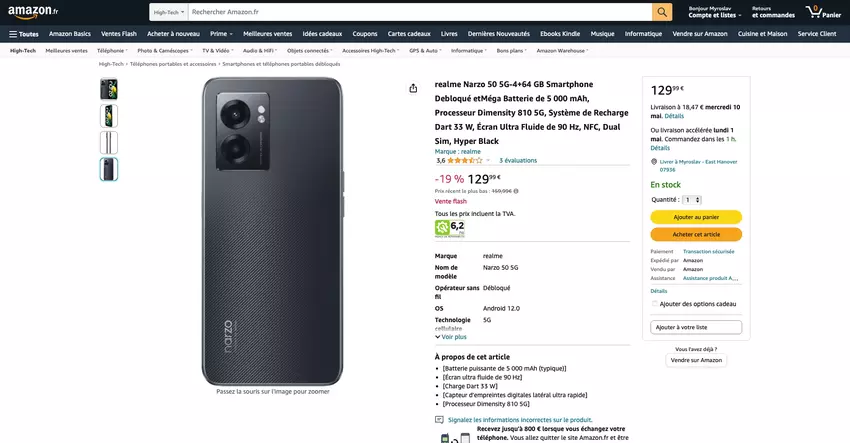
Task: Expand the Voir plus specifications
Action: click(x=451, y=337)
